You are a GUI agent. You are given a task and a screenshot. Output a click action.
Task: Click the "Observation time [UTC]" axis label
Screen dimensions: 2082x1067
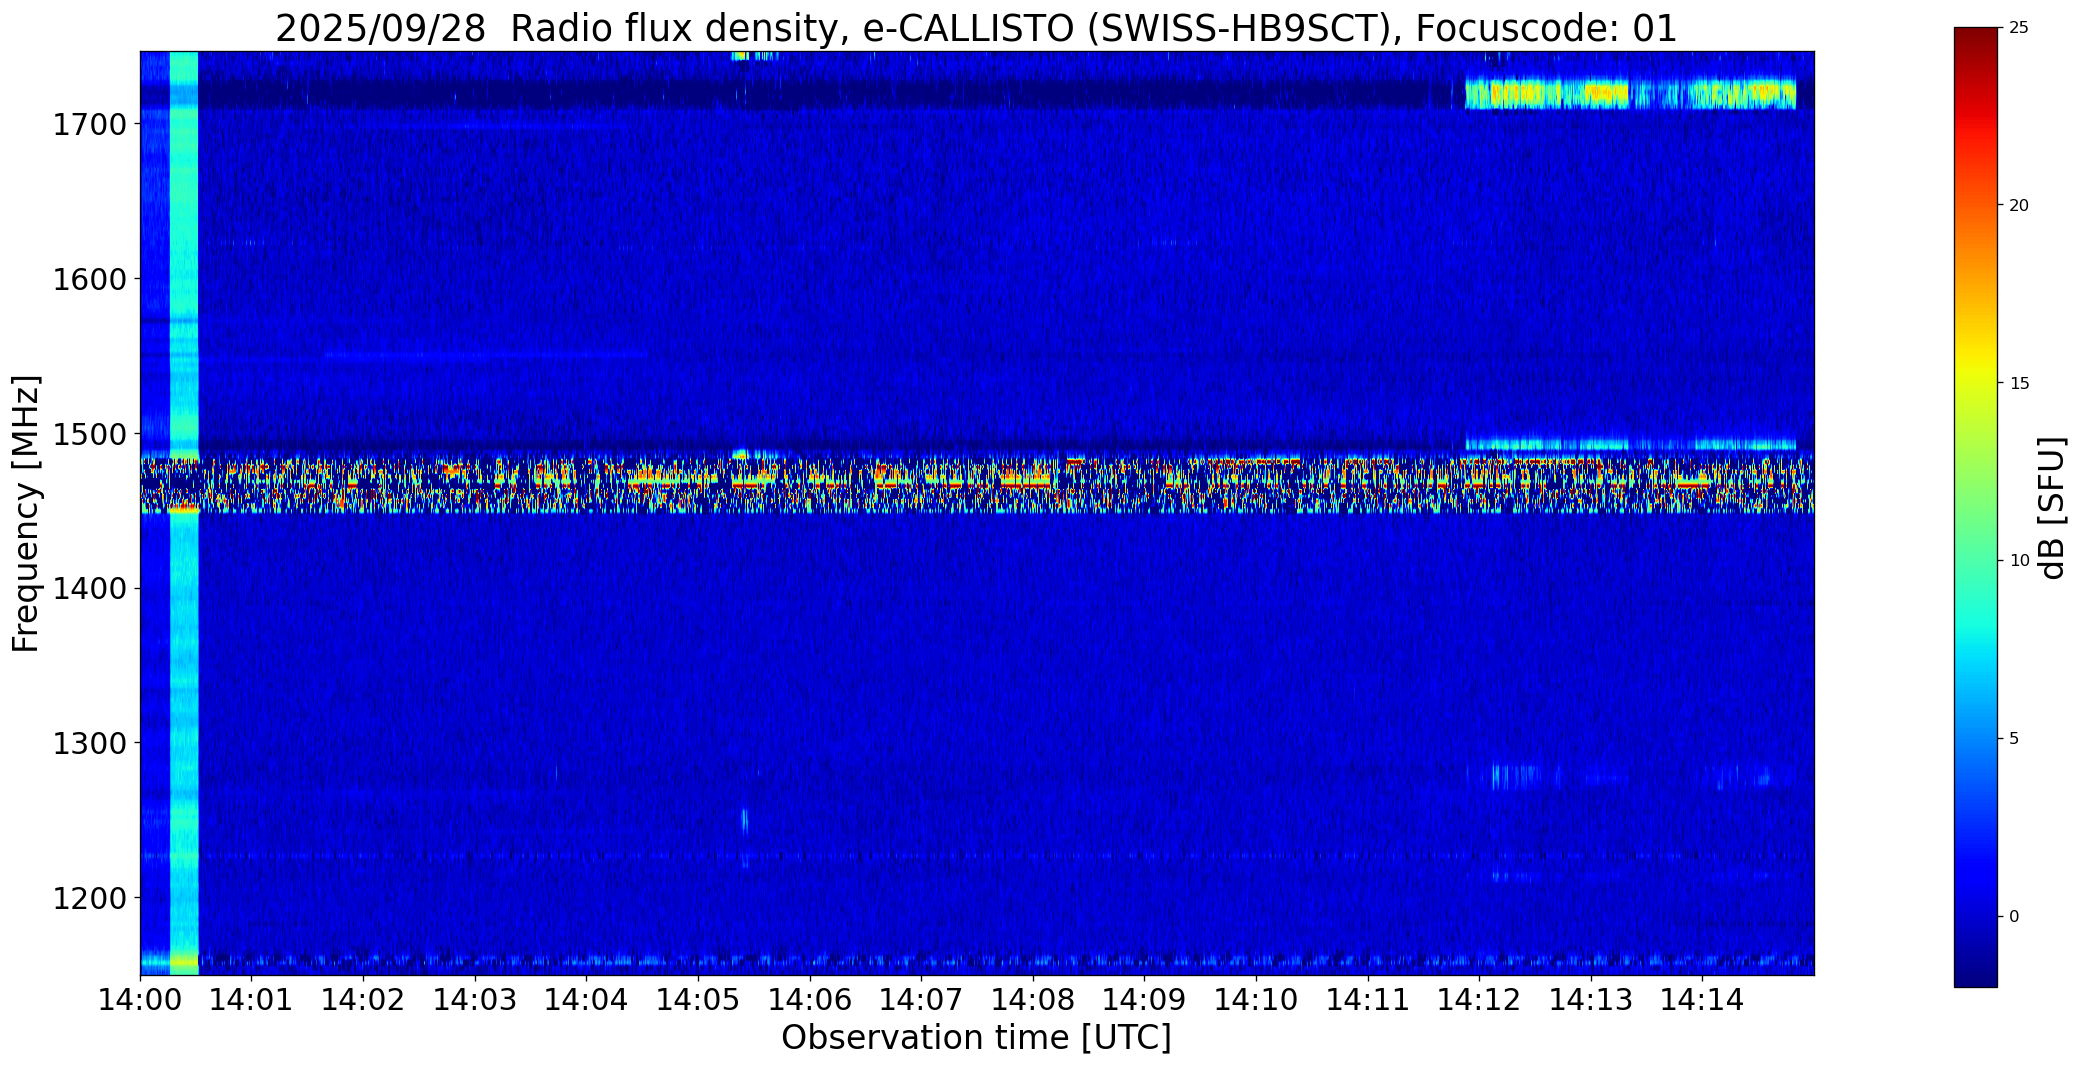(x=976, y=1038)
